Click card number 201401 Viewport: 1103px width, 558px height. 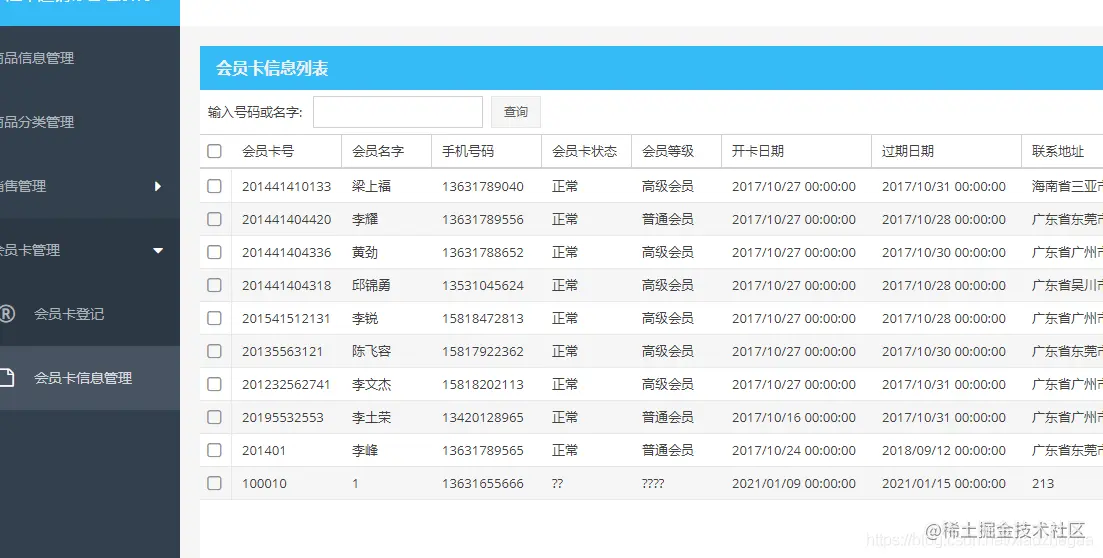[x=264, y=451]
